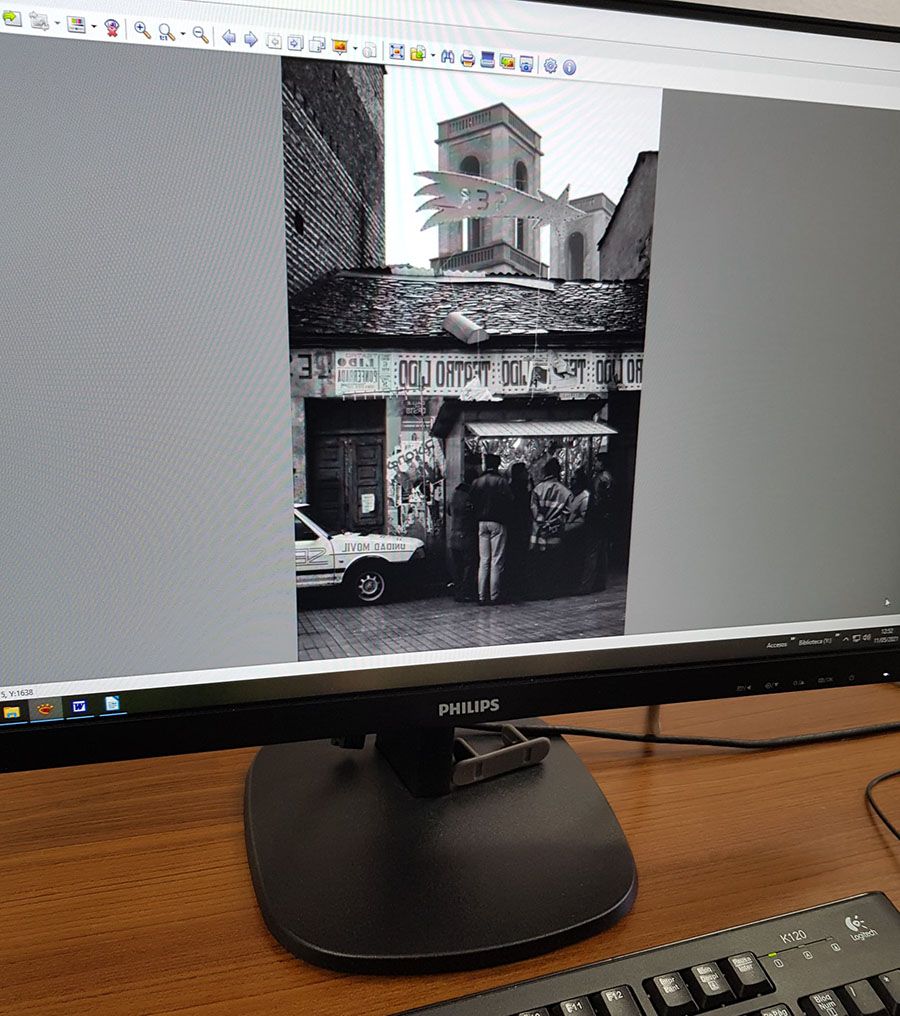Open search with the binoculars icon
This screenshot has height=1016, width=900.
point(448,56)
